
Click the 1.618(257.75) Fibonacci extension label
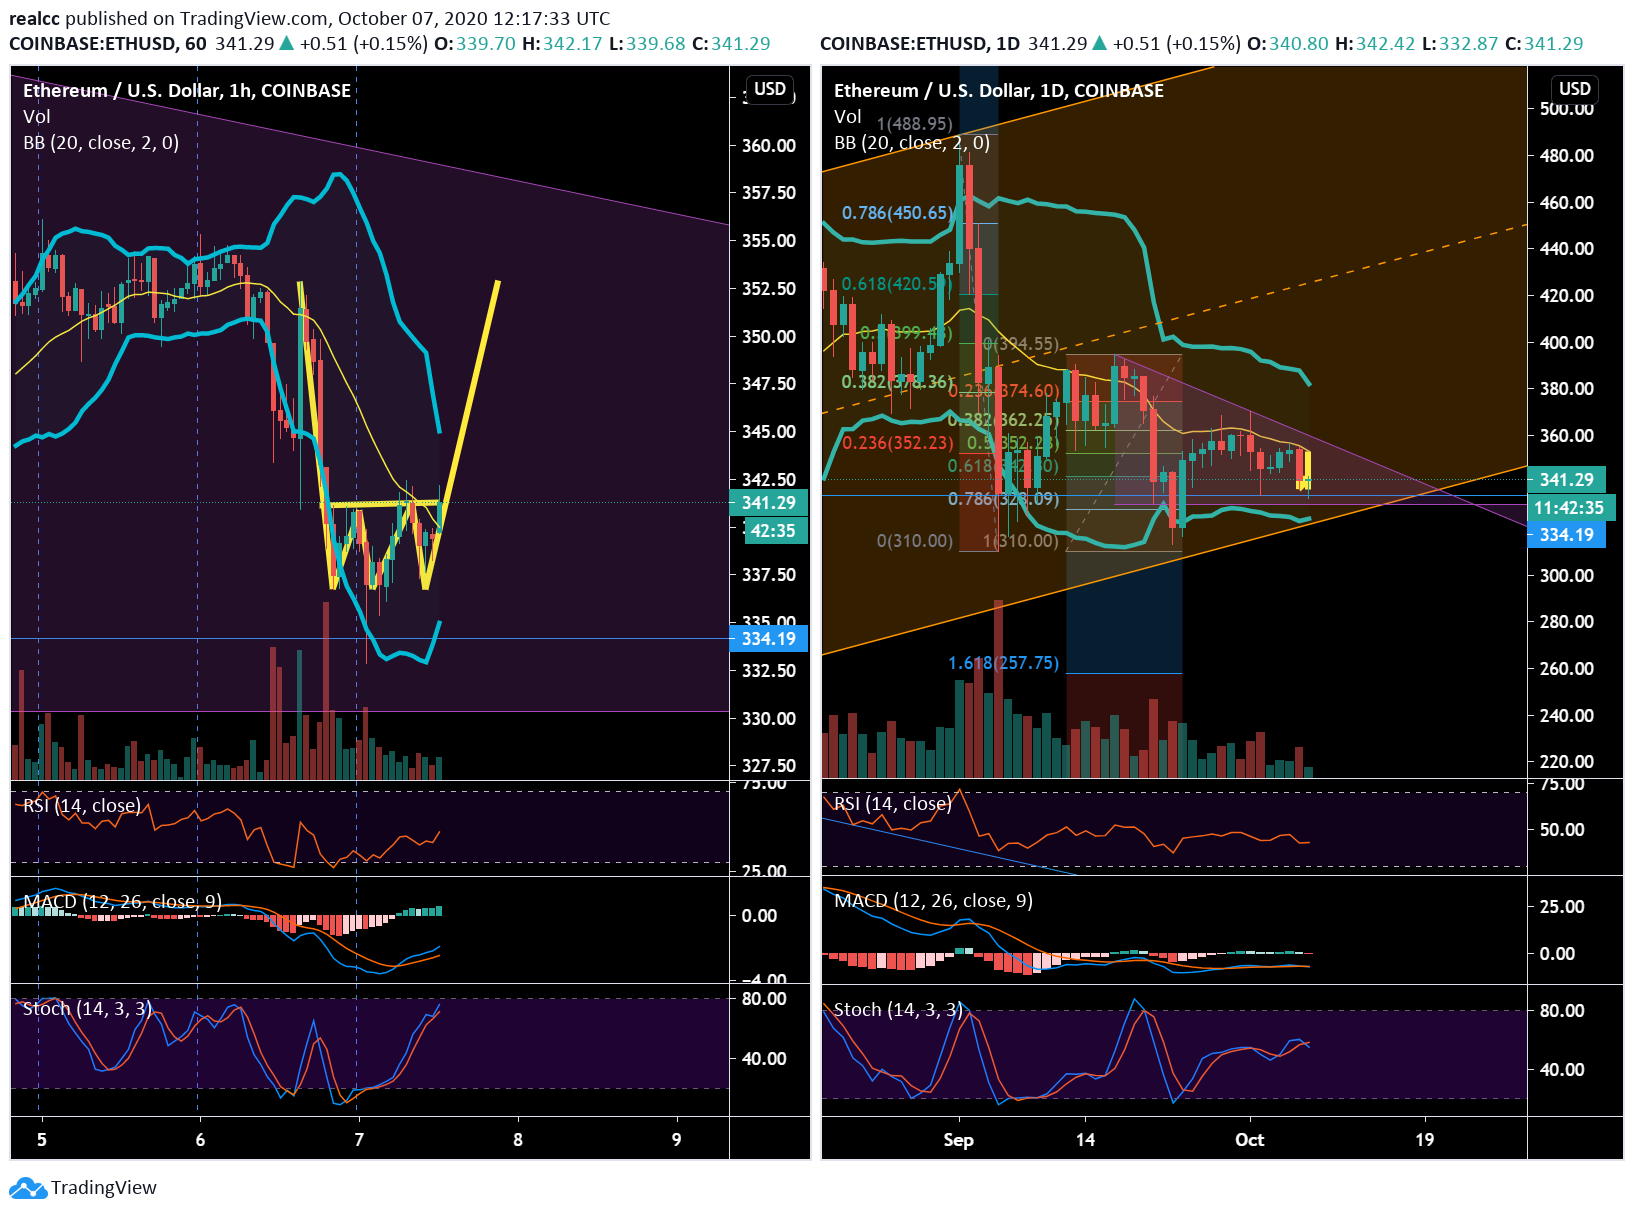(x=1003, y=663)
